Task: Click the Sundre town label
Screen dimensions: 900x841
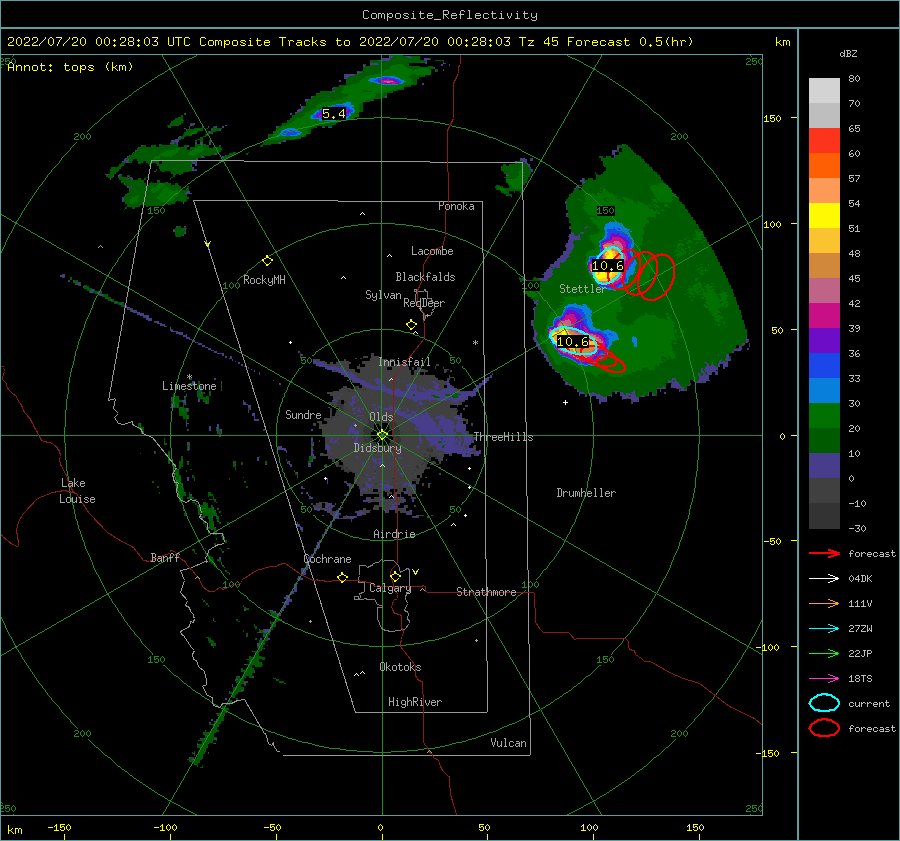Action: pyautogui.click(x=303, y=414)
